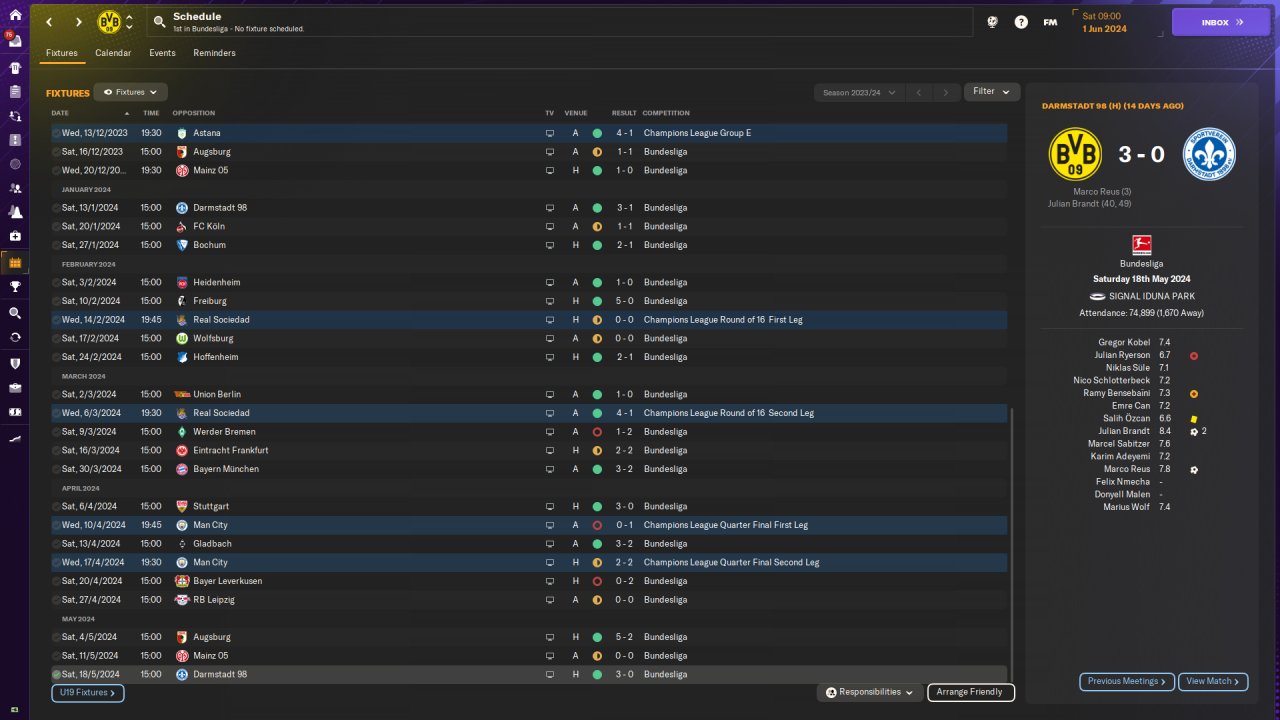1280x720 pixels.
Task: Open the club switcher arrows beside the BVB badge
Action: click(x=129, y=22)
